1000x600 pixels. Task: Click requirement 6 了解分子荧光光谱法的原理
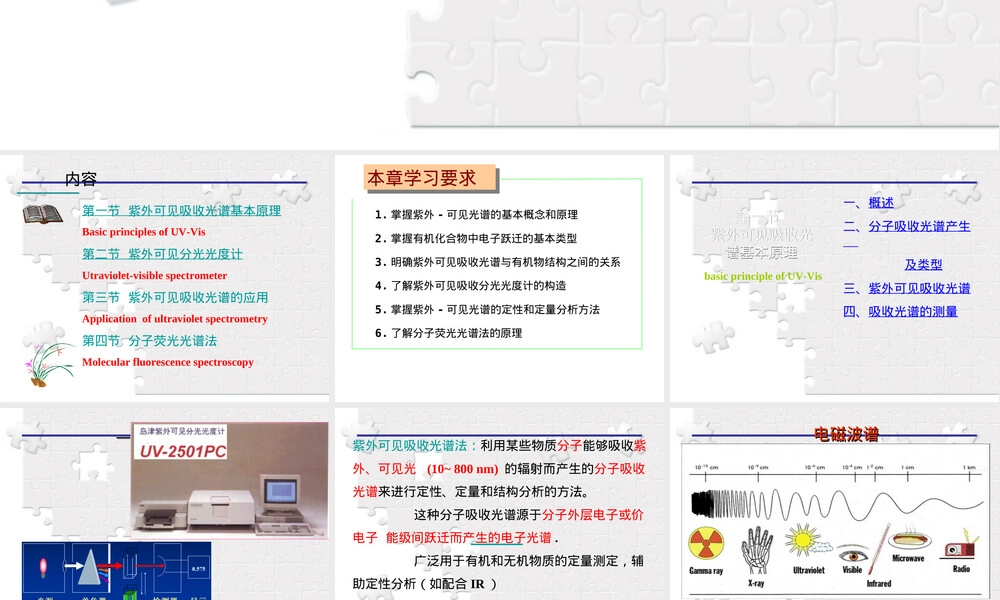click(448, 333)
